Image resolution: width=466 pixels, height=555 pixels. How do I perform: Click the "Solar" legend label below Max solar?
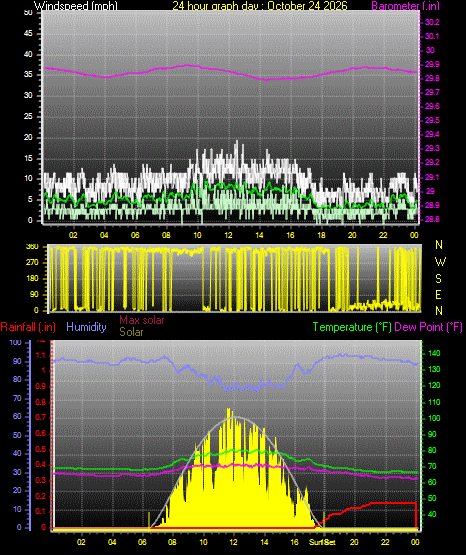(x=131, y=332)
